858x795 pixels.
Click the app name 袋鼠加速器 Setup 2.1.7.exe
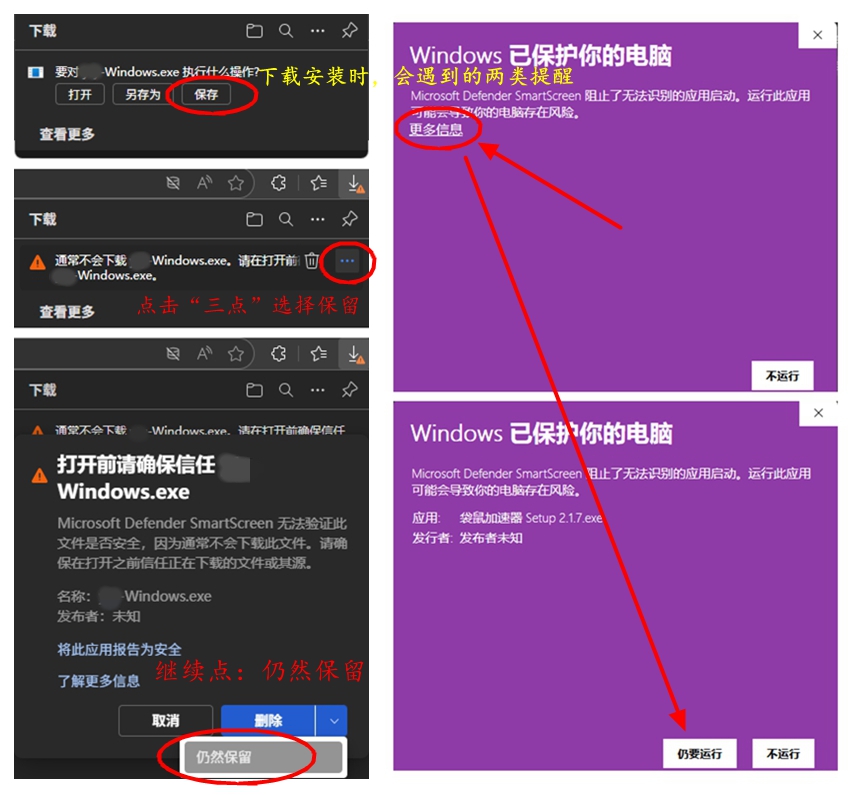coord(530,518)
